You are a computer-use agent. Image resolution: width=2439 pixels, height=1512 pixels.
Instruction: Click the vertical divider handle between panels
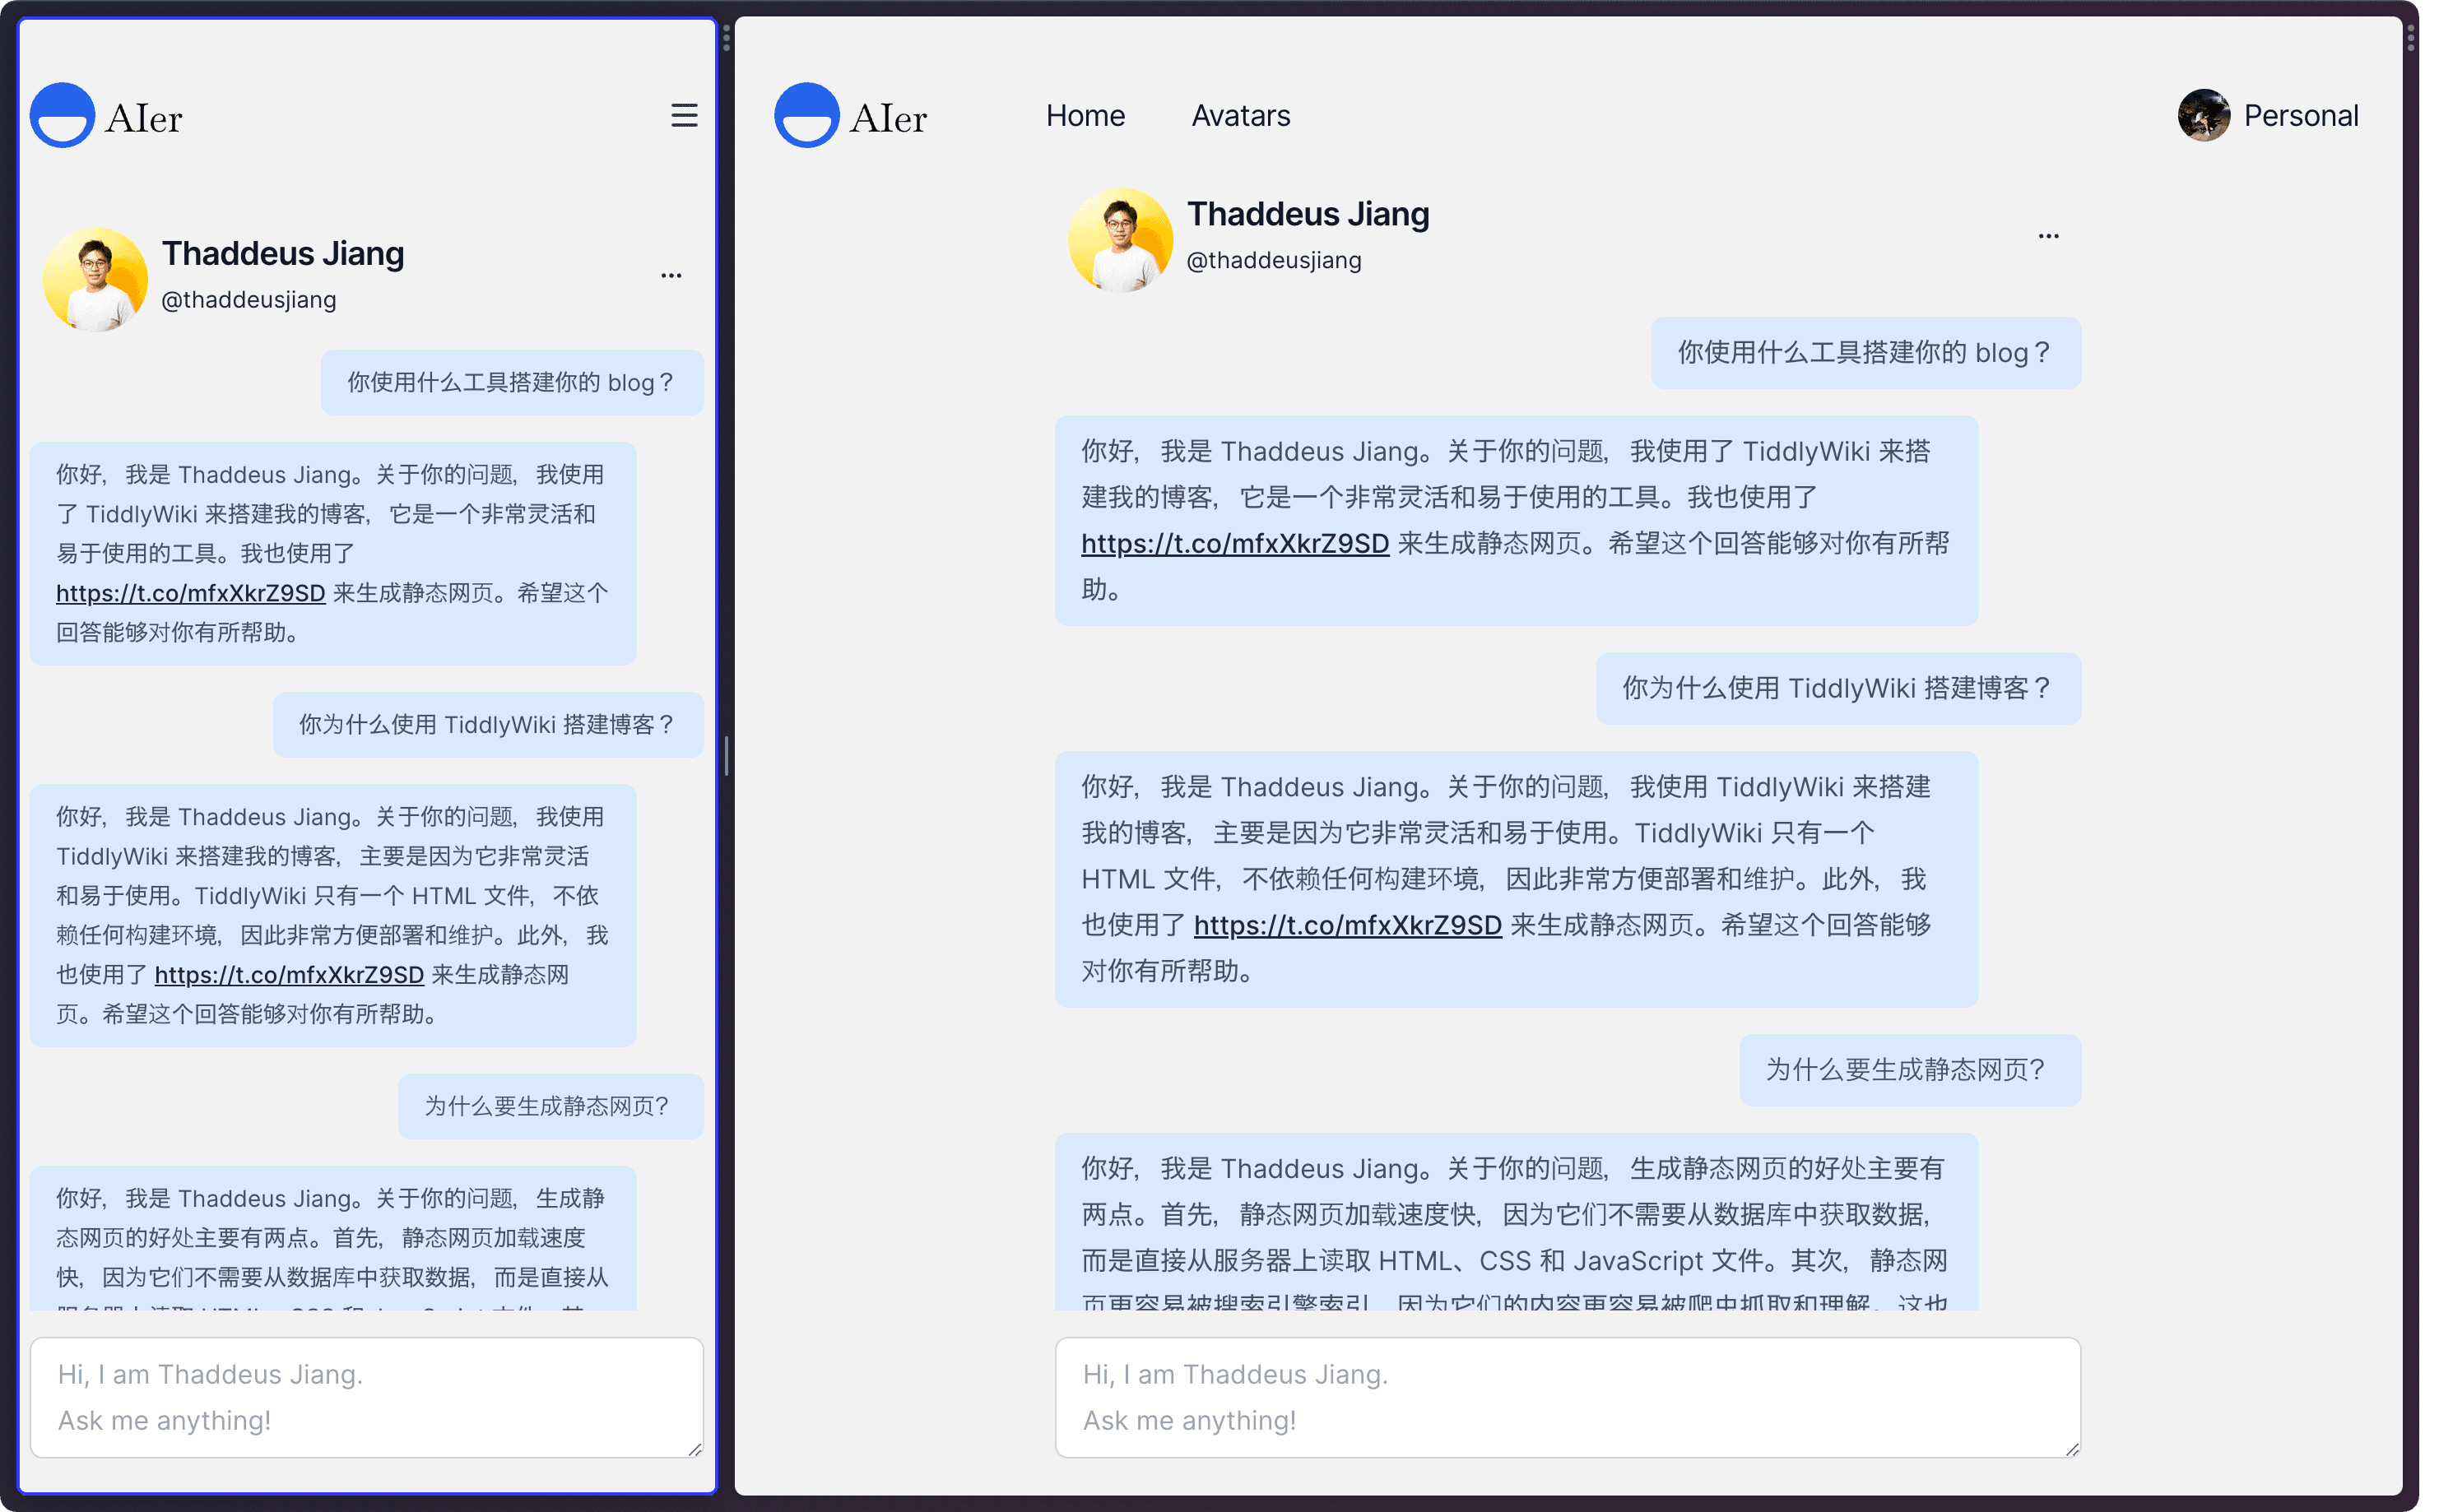(x=726, y=756)
